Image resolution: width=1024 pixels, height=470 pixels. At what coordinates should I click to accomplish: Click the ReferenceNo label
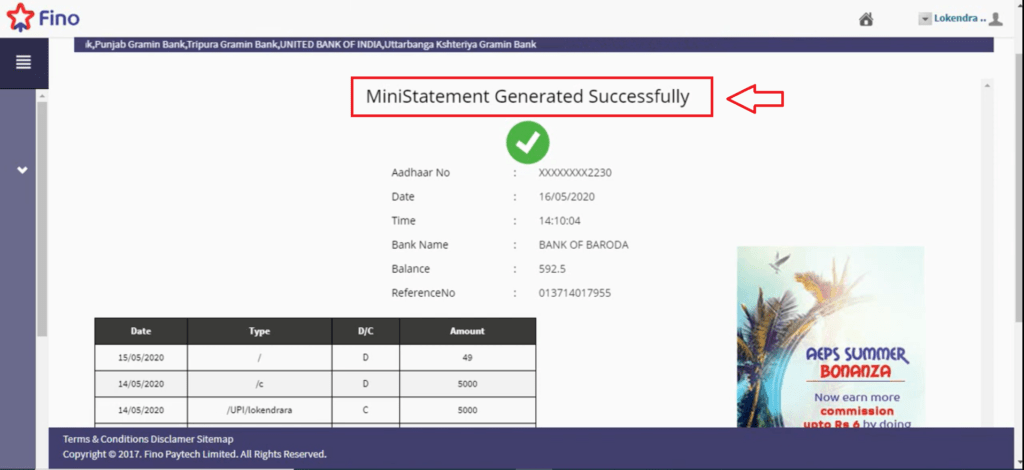[423, 293]
